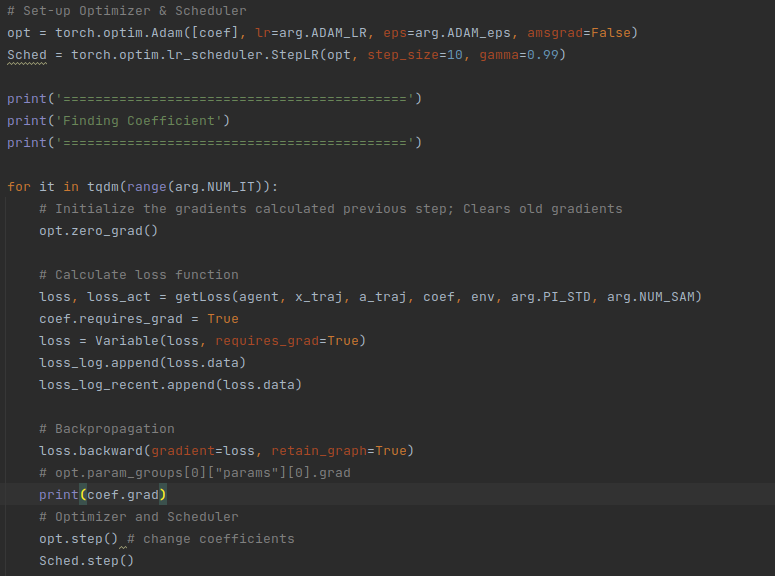This screenshot has height=576, width=775.
Task: Click 'Variable' in the loss line
Action: [x=127, y=341]
